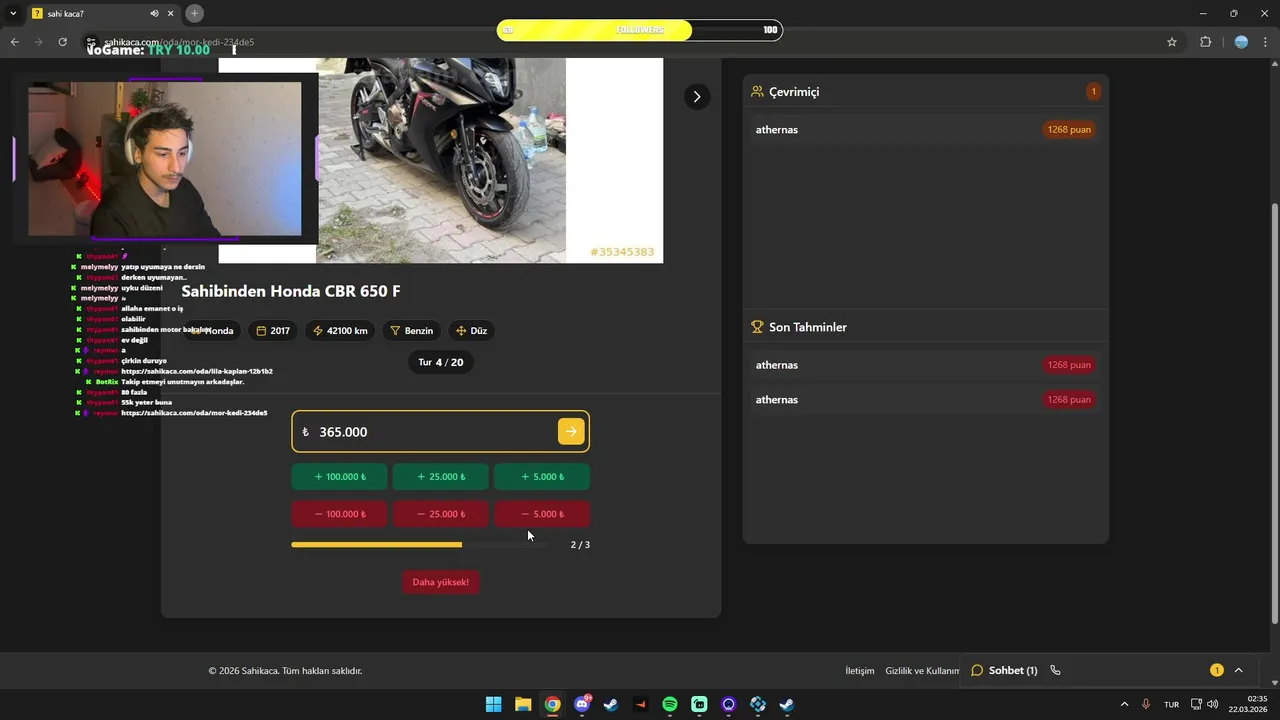Click the 42100 km mileage chip
The height and width of the screenshot is (720, 1280).
(x=340, y=331)
